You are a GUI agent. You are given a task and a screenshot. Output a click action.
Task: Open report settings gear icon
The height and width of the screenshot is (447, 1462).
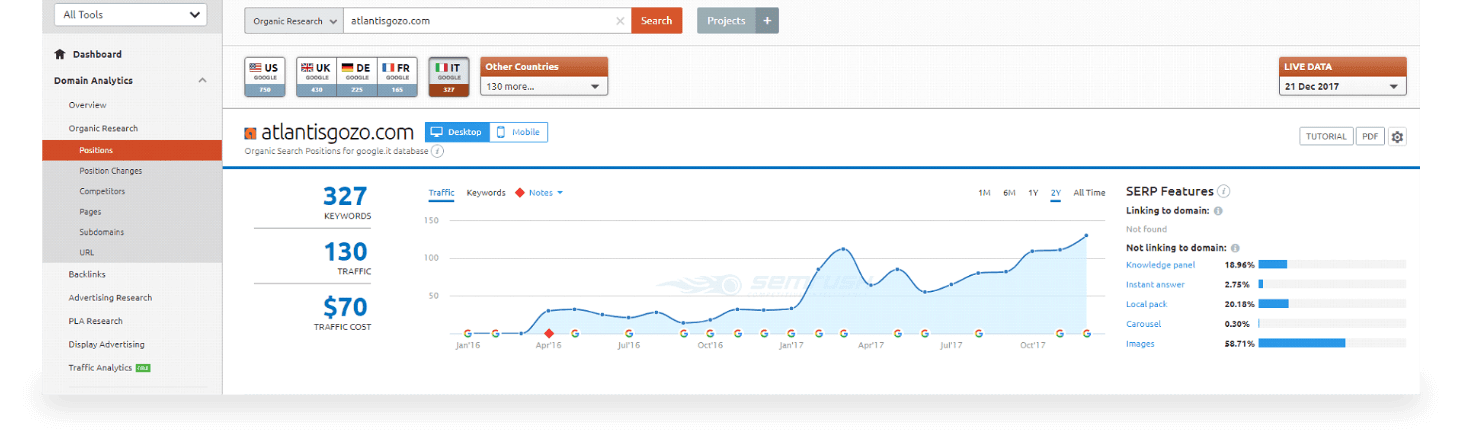pos(1398,137)
